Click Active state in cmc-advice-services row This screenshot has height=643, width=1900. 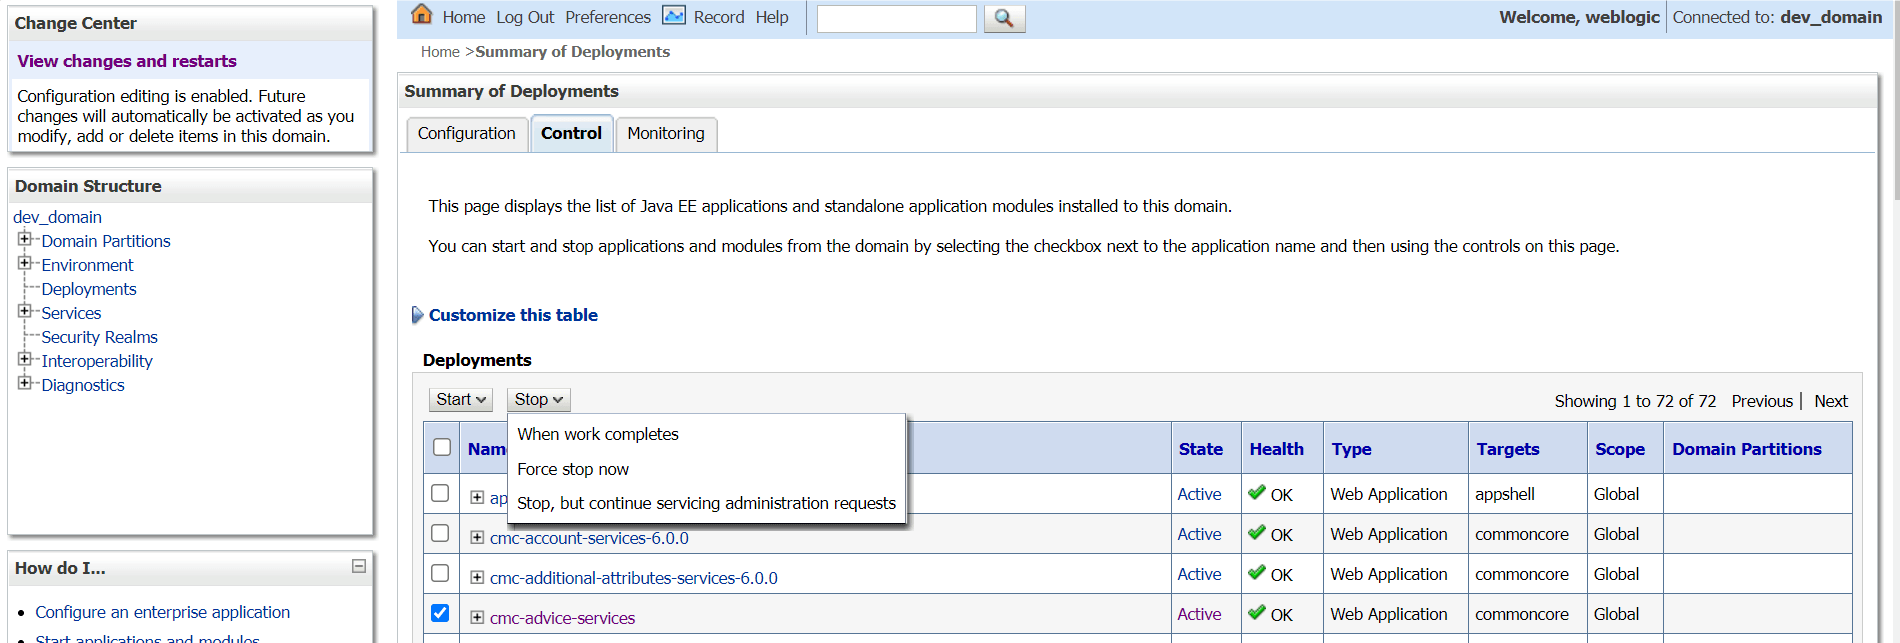(x=1199, y=614)
